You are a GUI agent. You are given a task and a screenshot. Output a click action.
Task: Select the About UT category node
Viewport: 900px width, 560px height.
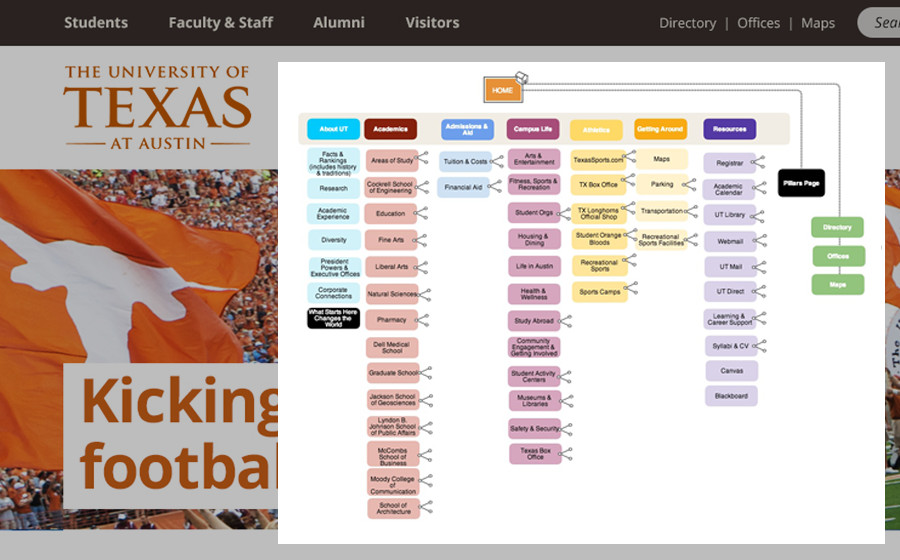(x=333, y=129)
